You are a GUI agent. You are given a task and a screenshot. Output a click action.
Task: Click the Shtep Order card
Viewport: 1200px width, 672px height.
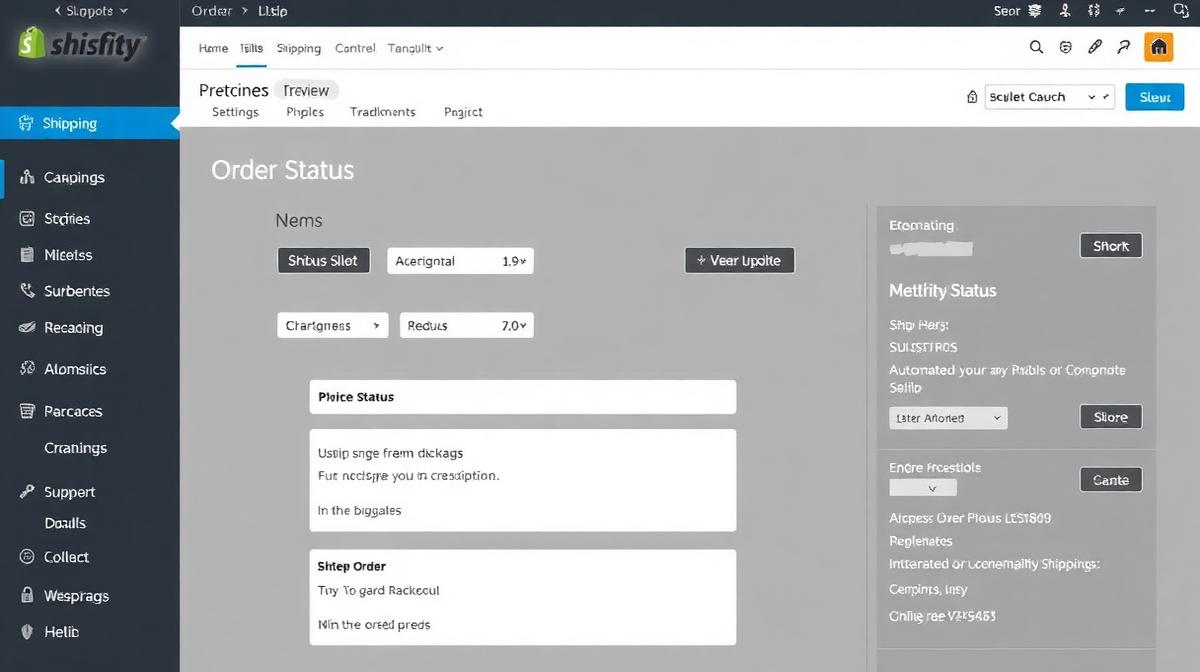[523, 597]
